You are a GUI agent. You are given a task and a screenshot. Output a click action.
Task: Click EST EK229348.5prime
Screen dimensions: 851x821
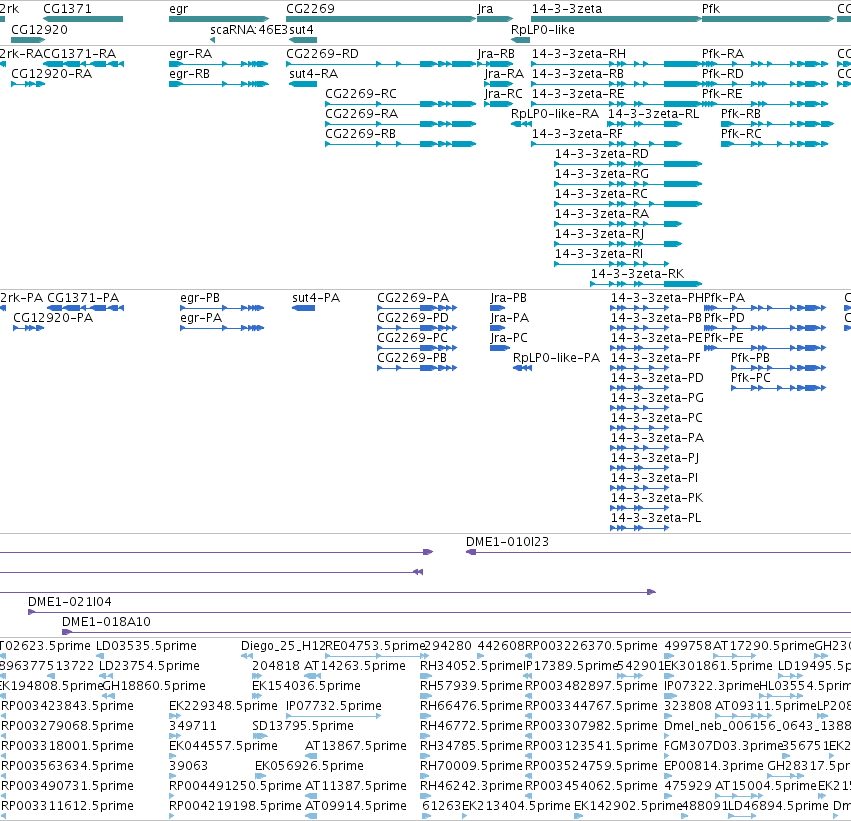click(223, 705)
